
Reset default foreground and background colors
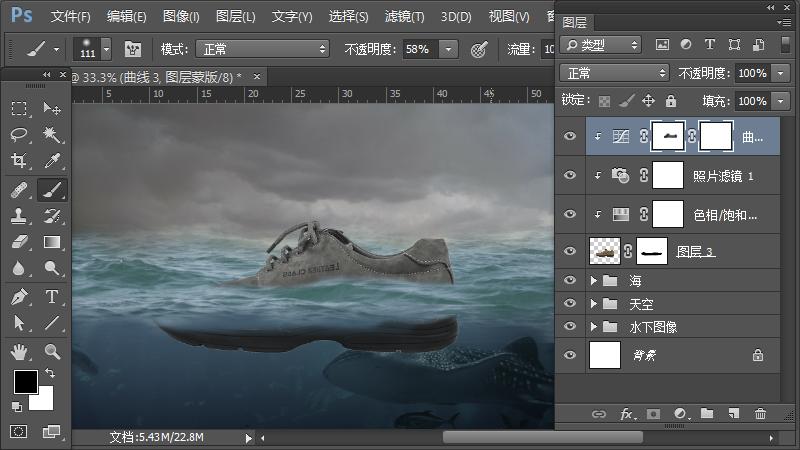pyautogui.click(x=17, y=407)
